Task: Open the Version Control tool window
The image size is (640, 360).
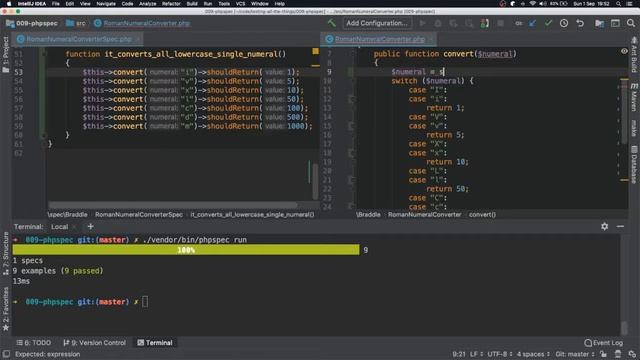Action: pos(95,342)
